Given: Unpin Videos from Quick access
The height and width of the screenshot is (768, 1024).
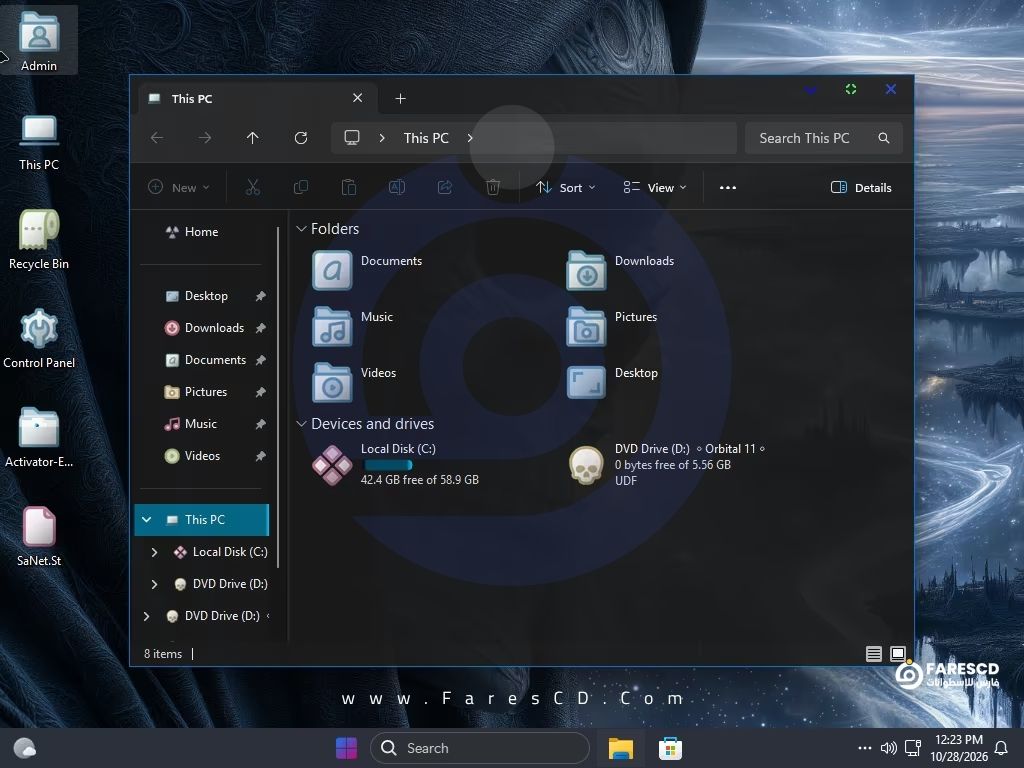Looking at the screenshot, I should (x=260, y=456).
